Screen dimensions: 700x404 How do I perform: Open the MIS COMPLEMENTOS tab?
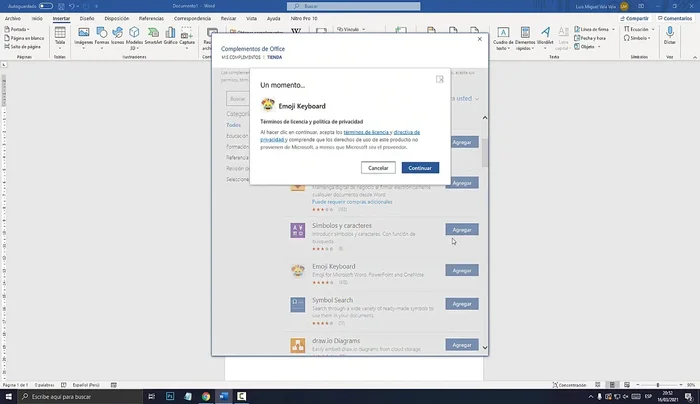click(x=241, y=58)
